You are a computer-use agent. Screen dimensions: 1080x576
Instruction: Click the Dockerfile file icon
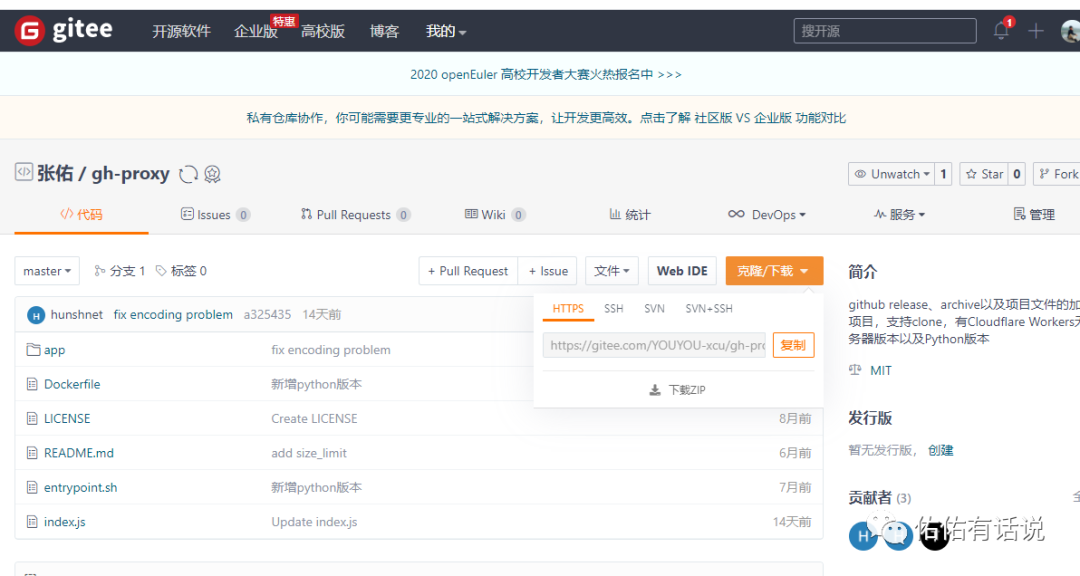tap(32, 384)
